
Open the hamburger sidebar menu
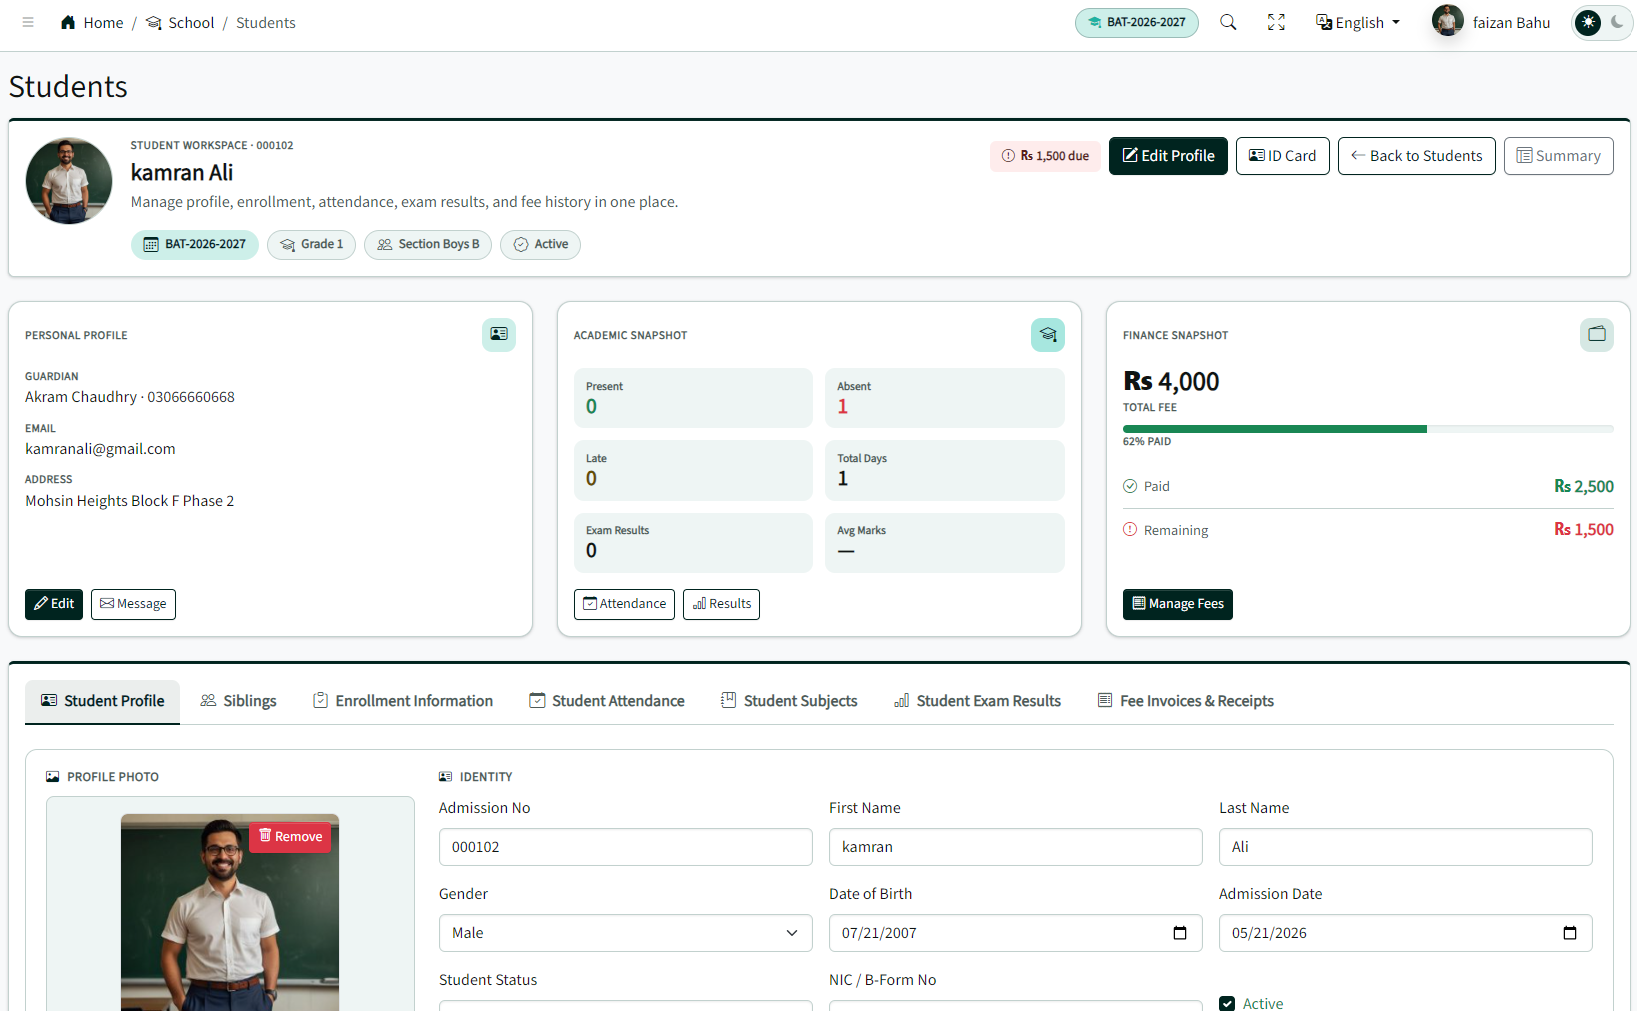(x=28, y=22)
